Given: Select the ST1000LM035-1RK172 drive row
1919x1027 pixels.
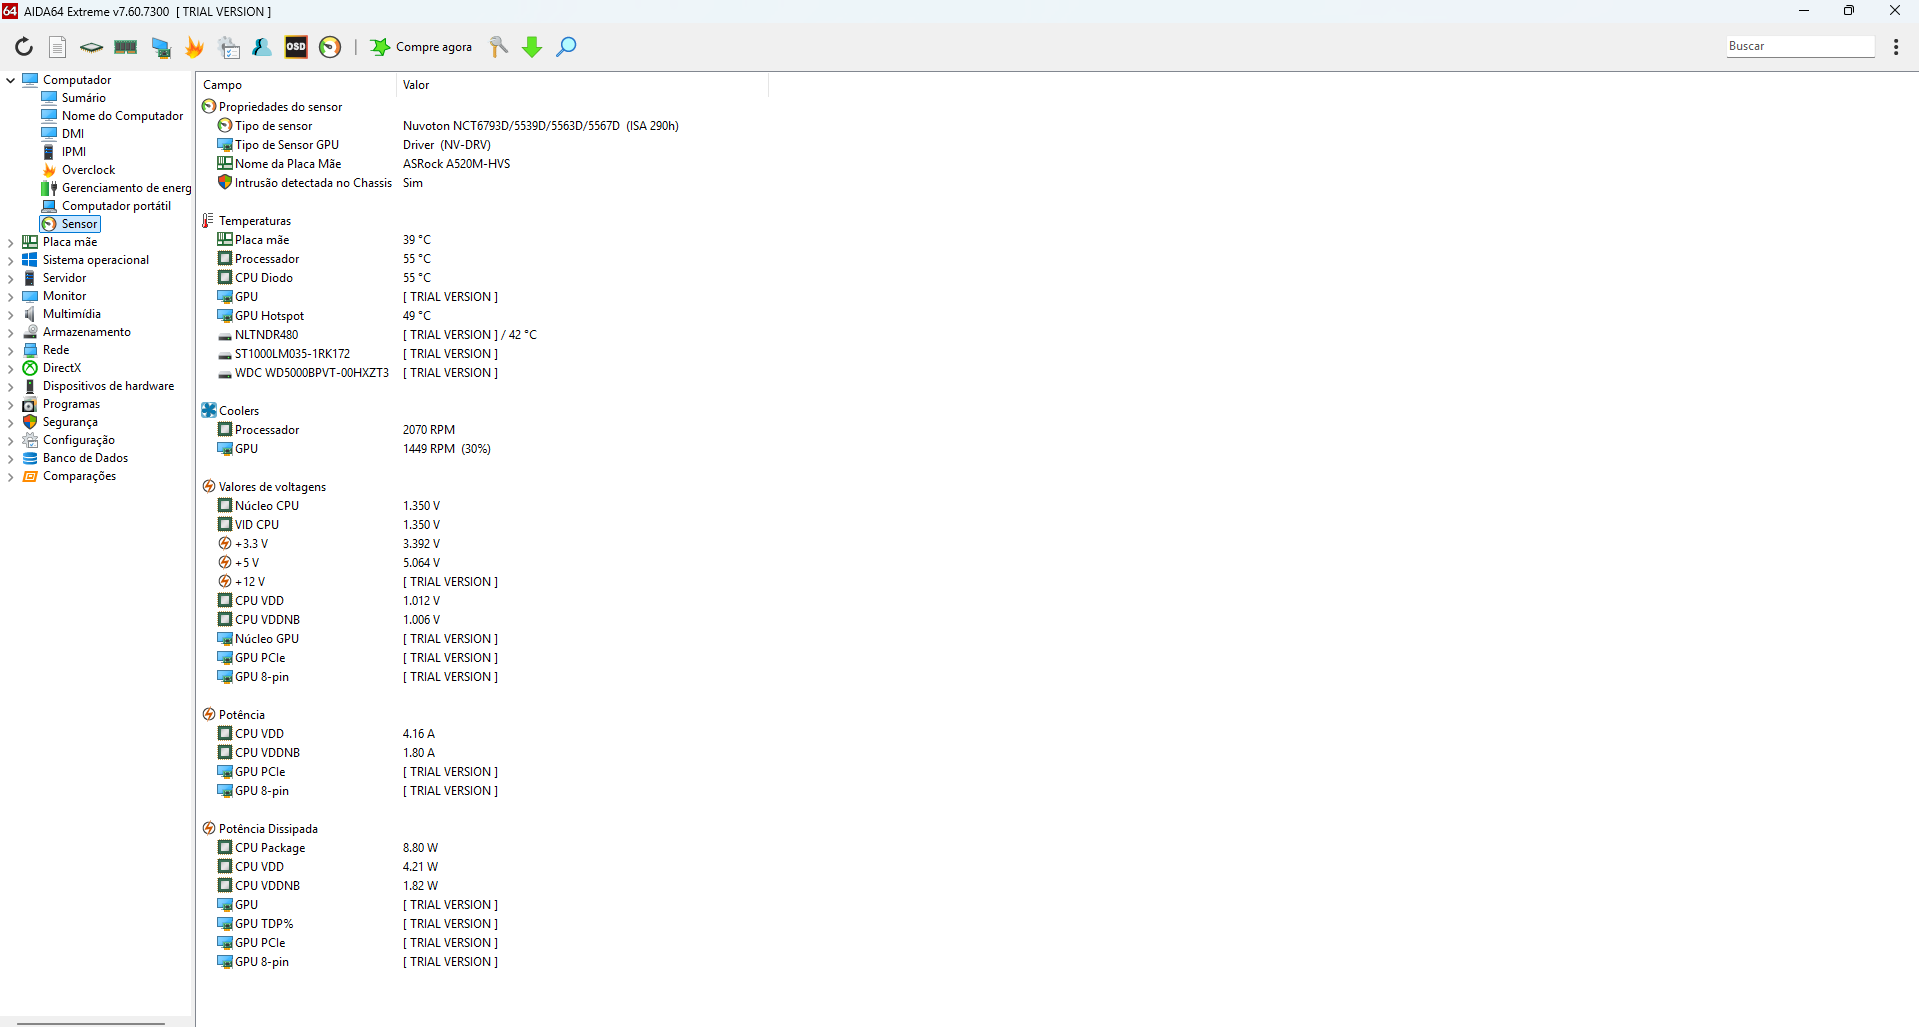Looking at the screenshot, I should [357, 354].
